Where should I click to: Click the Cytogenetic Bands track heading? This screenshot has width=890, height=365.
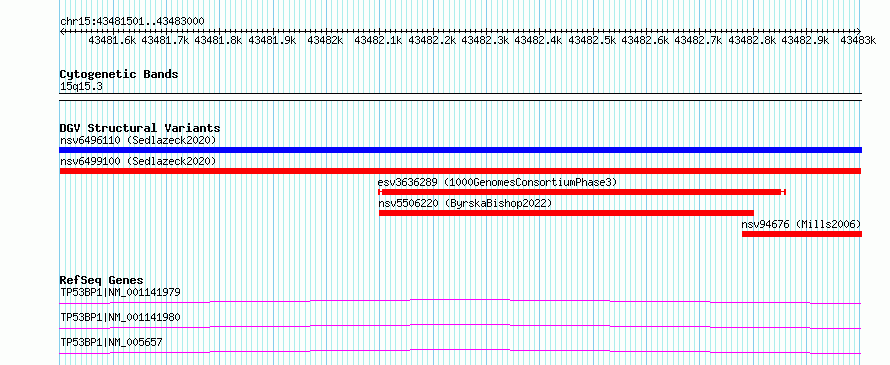coord(119,74)
